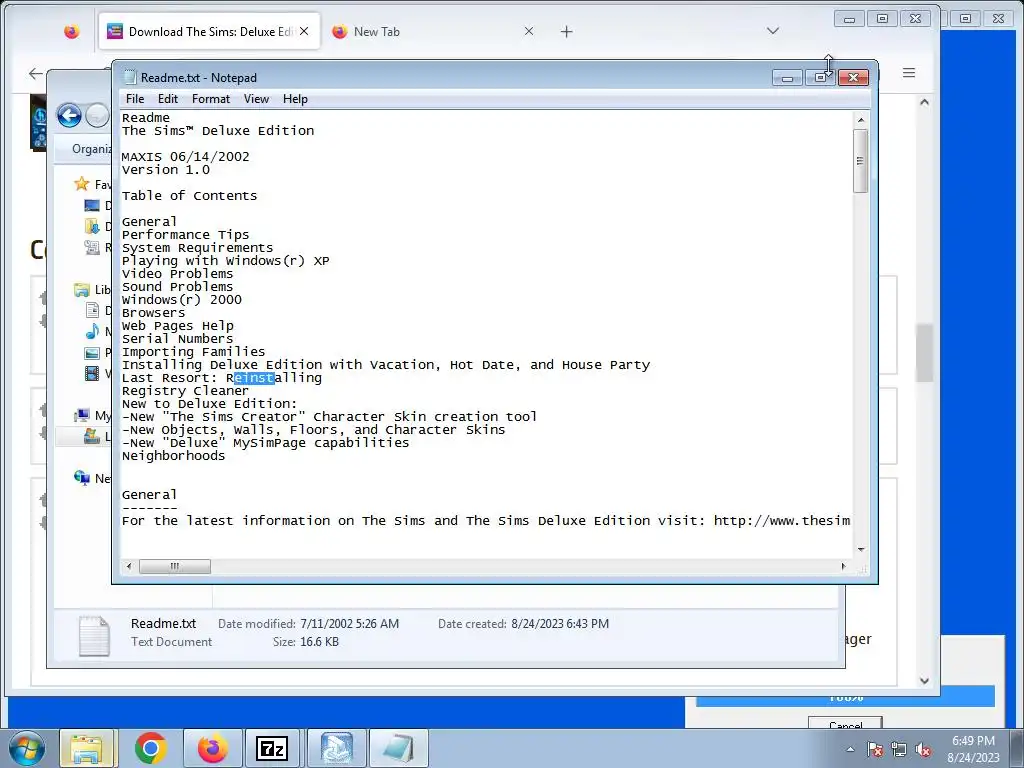Screen dimensions: 1024x768
Task: Click 'Table of Contents' heading in Notepad
Action: [189, 195]
